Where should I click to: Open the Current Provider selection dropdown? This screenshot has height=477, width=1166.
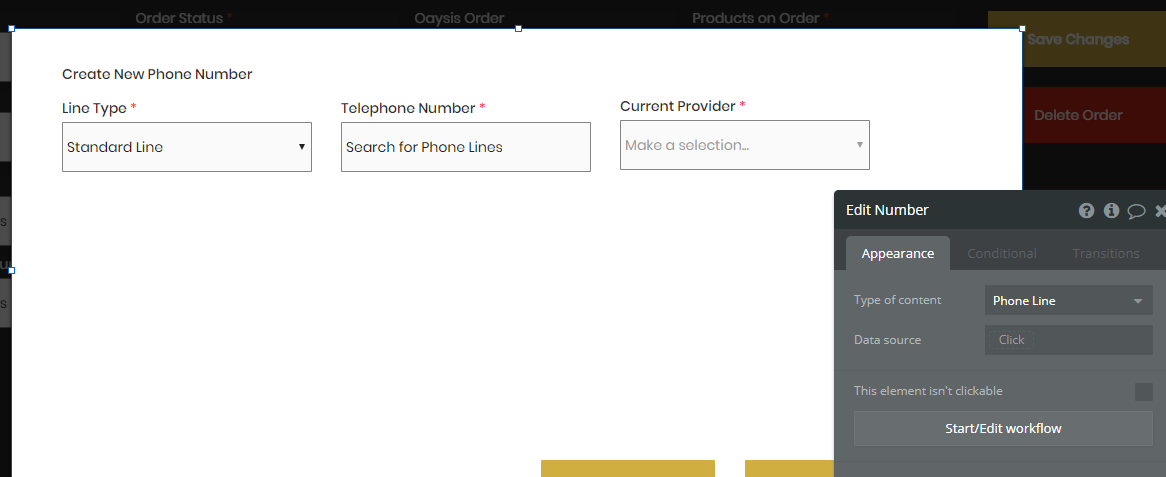pos(744,145)
